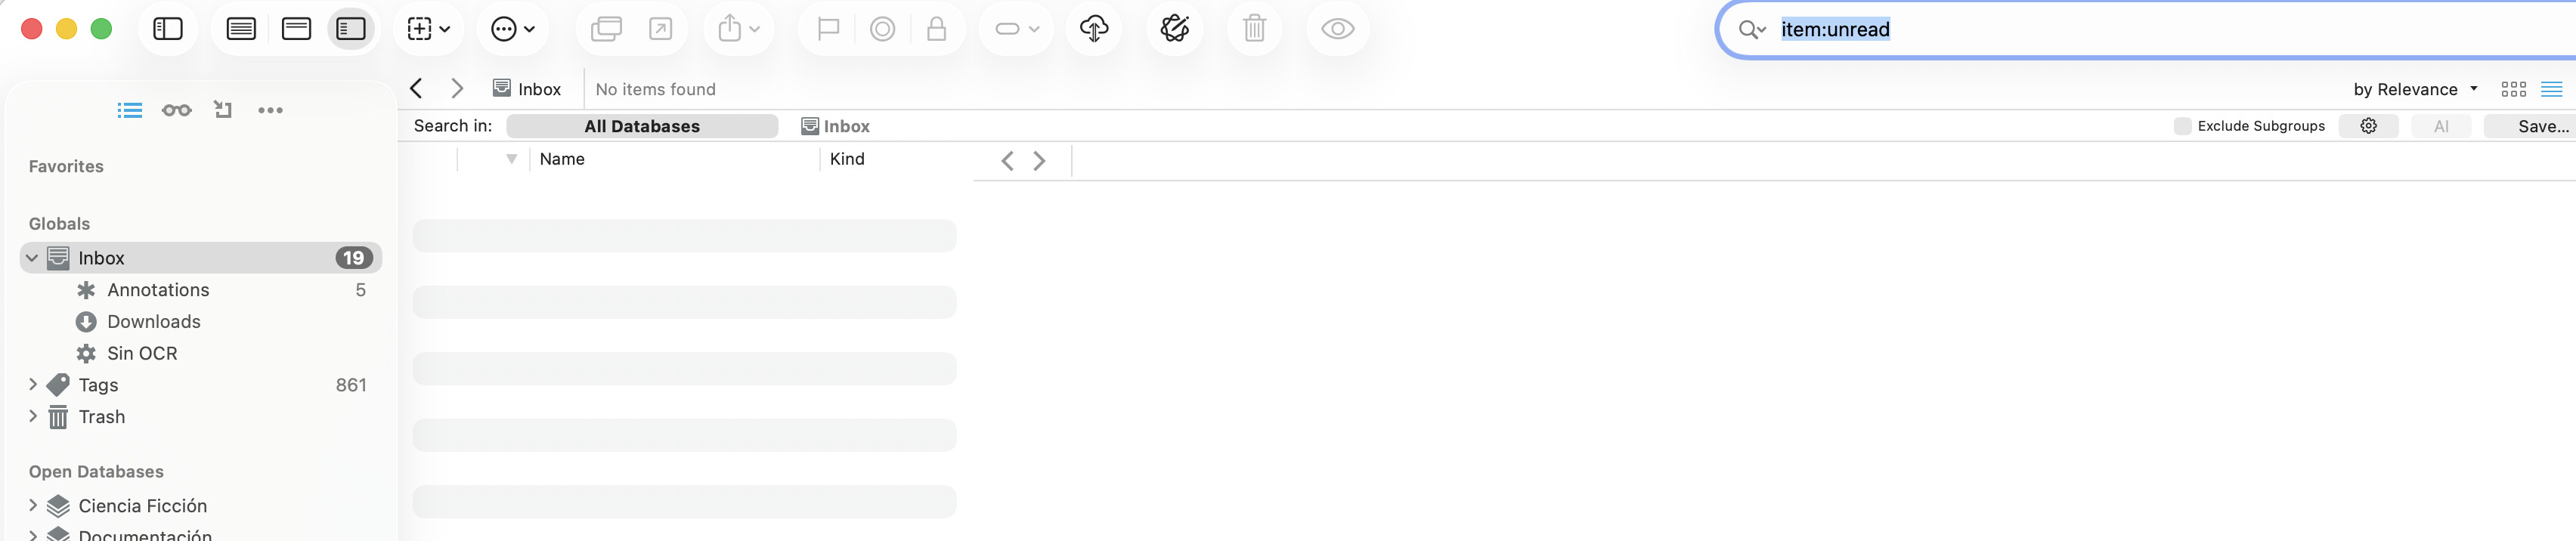Switch to icon grid view

[2513, 89]
